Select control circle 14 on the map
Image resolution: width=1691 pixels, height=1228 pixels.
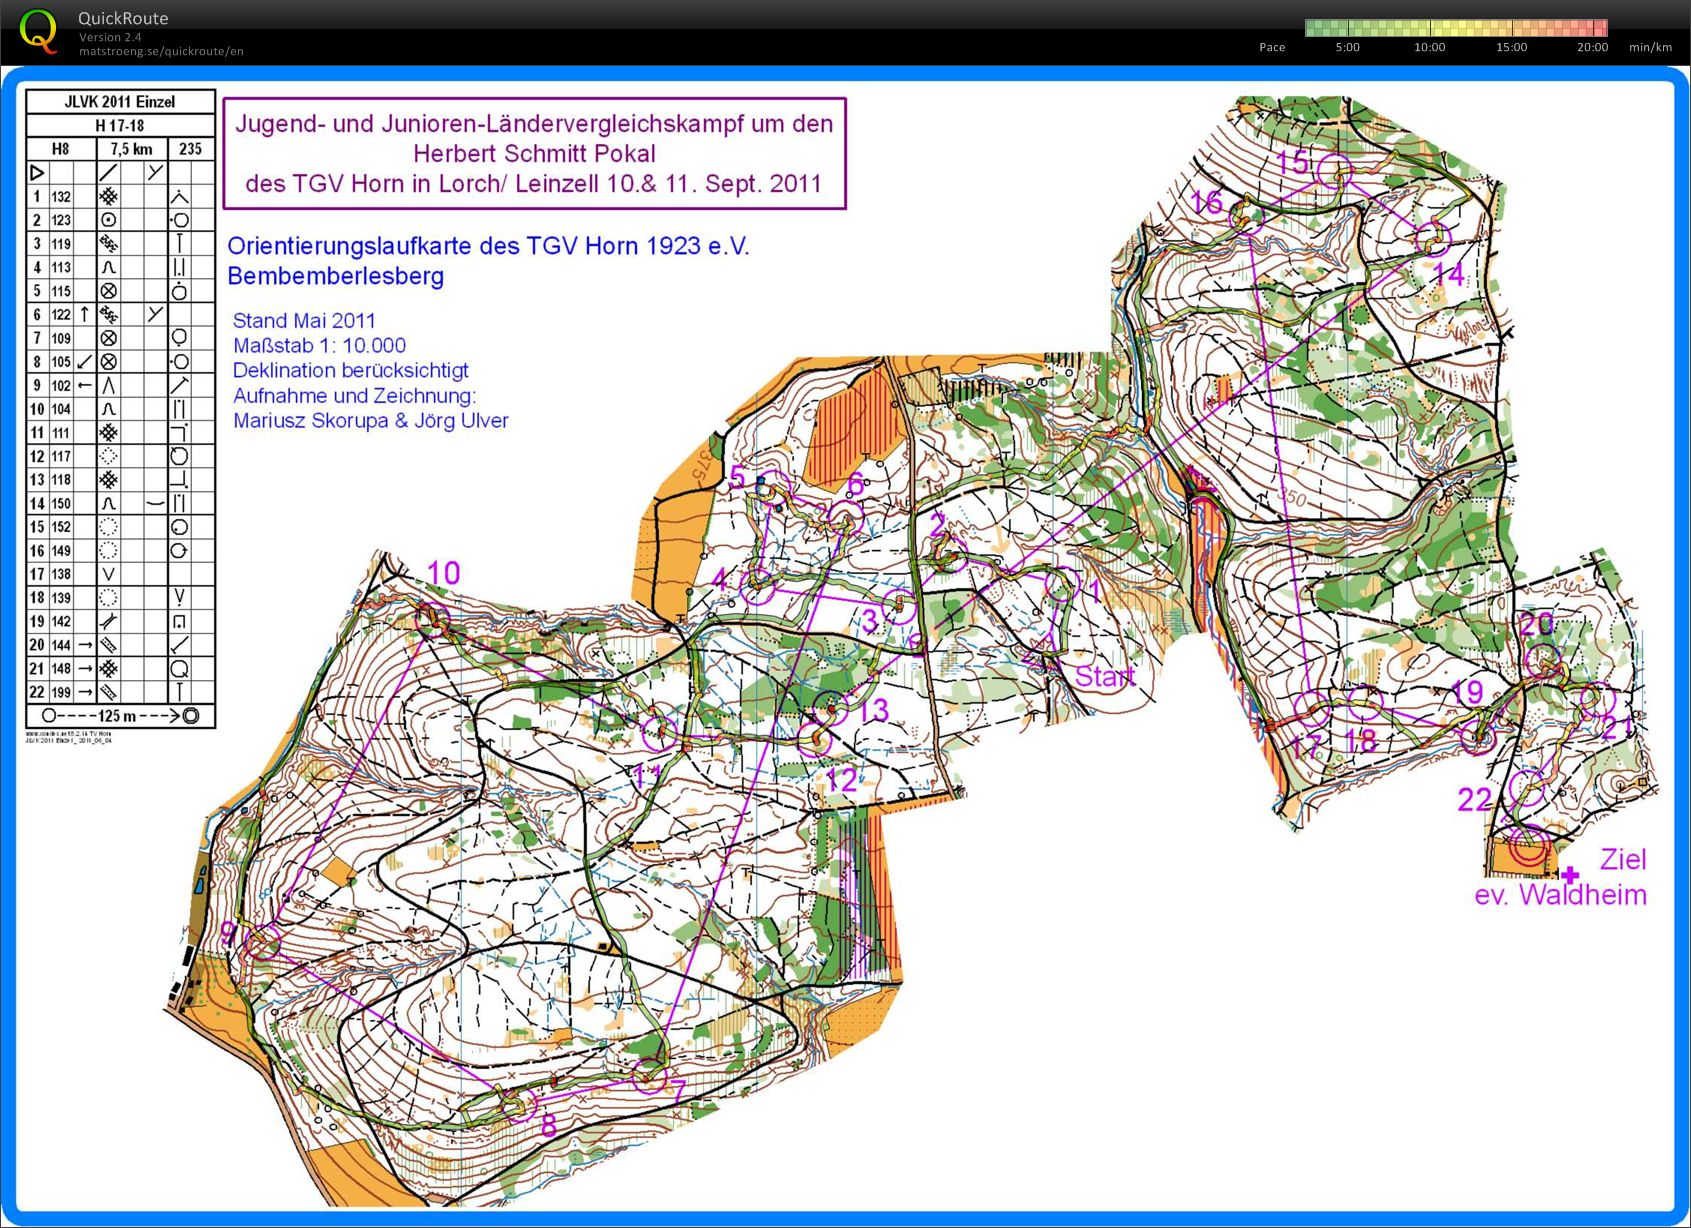tap(1433, 239)
